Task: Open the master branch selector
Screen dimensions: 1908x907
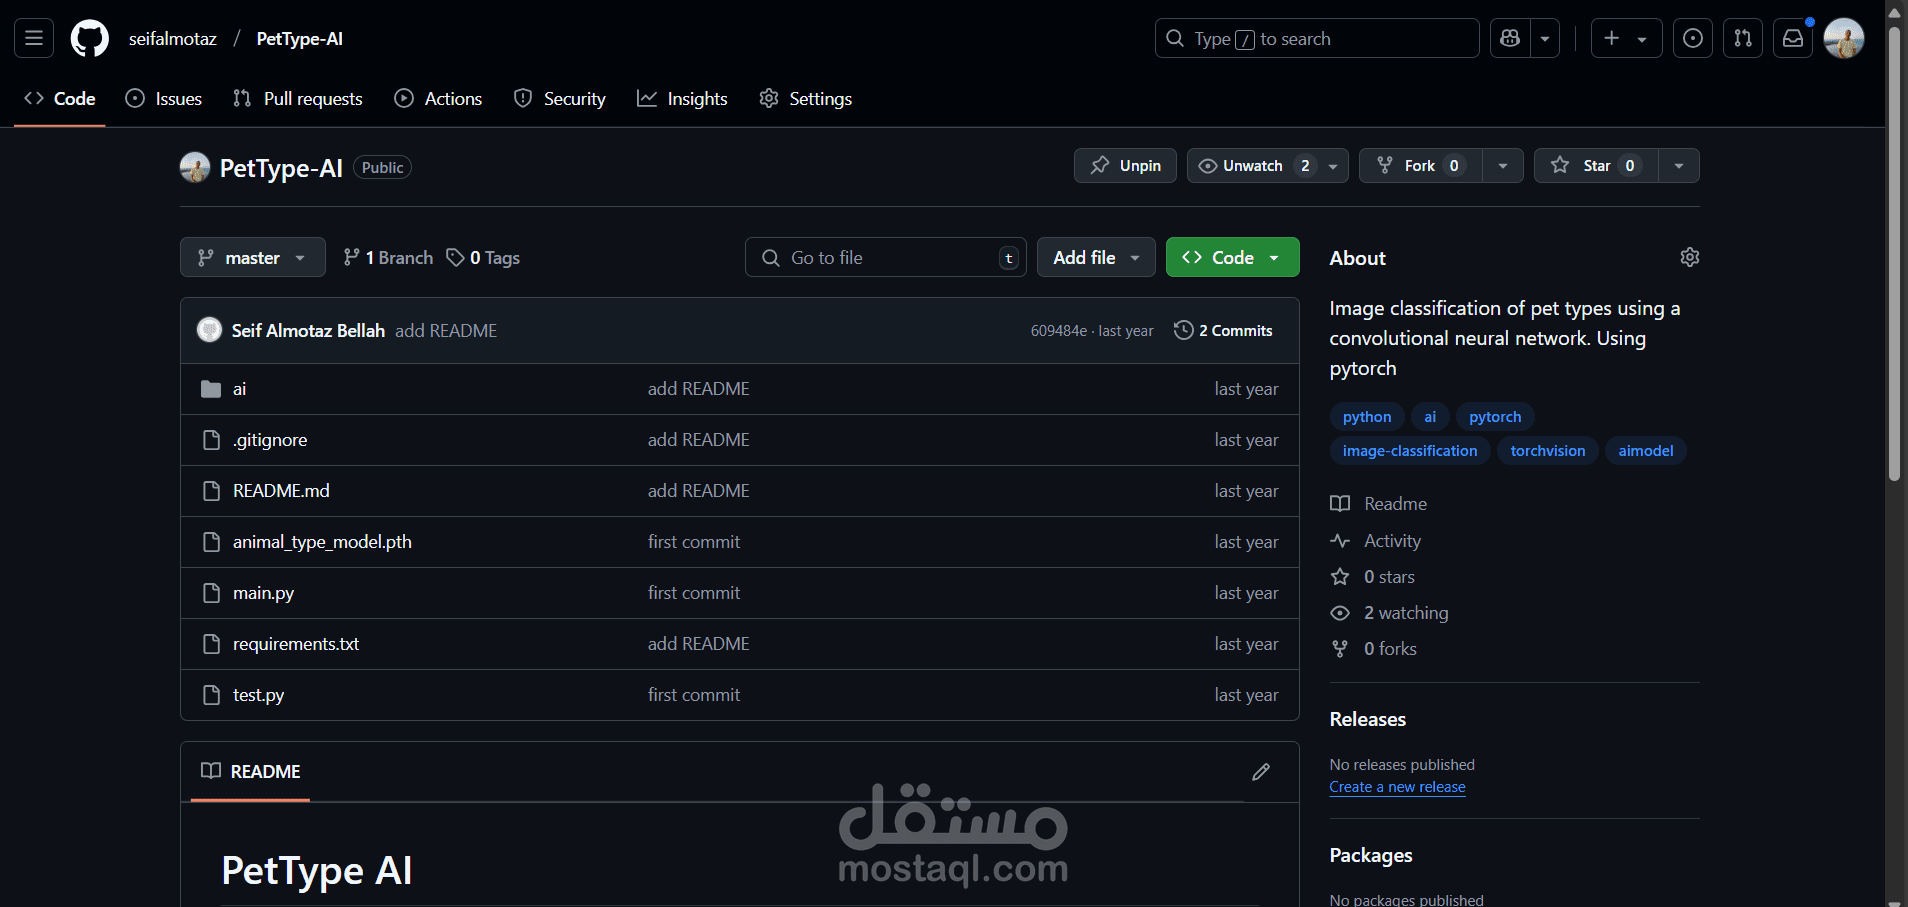Action: pyautogui.click(x=253, y=257)
